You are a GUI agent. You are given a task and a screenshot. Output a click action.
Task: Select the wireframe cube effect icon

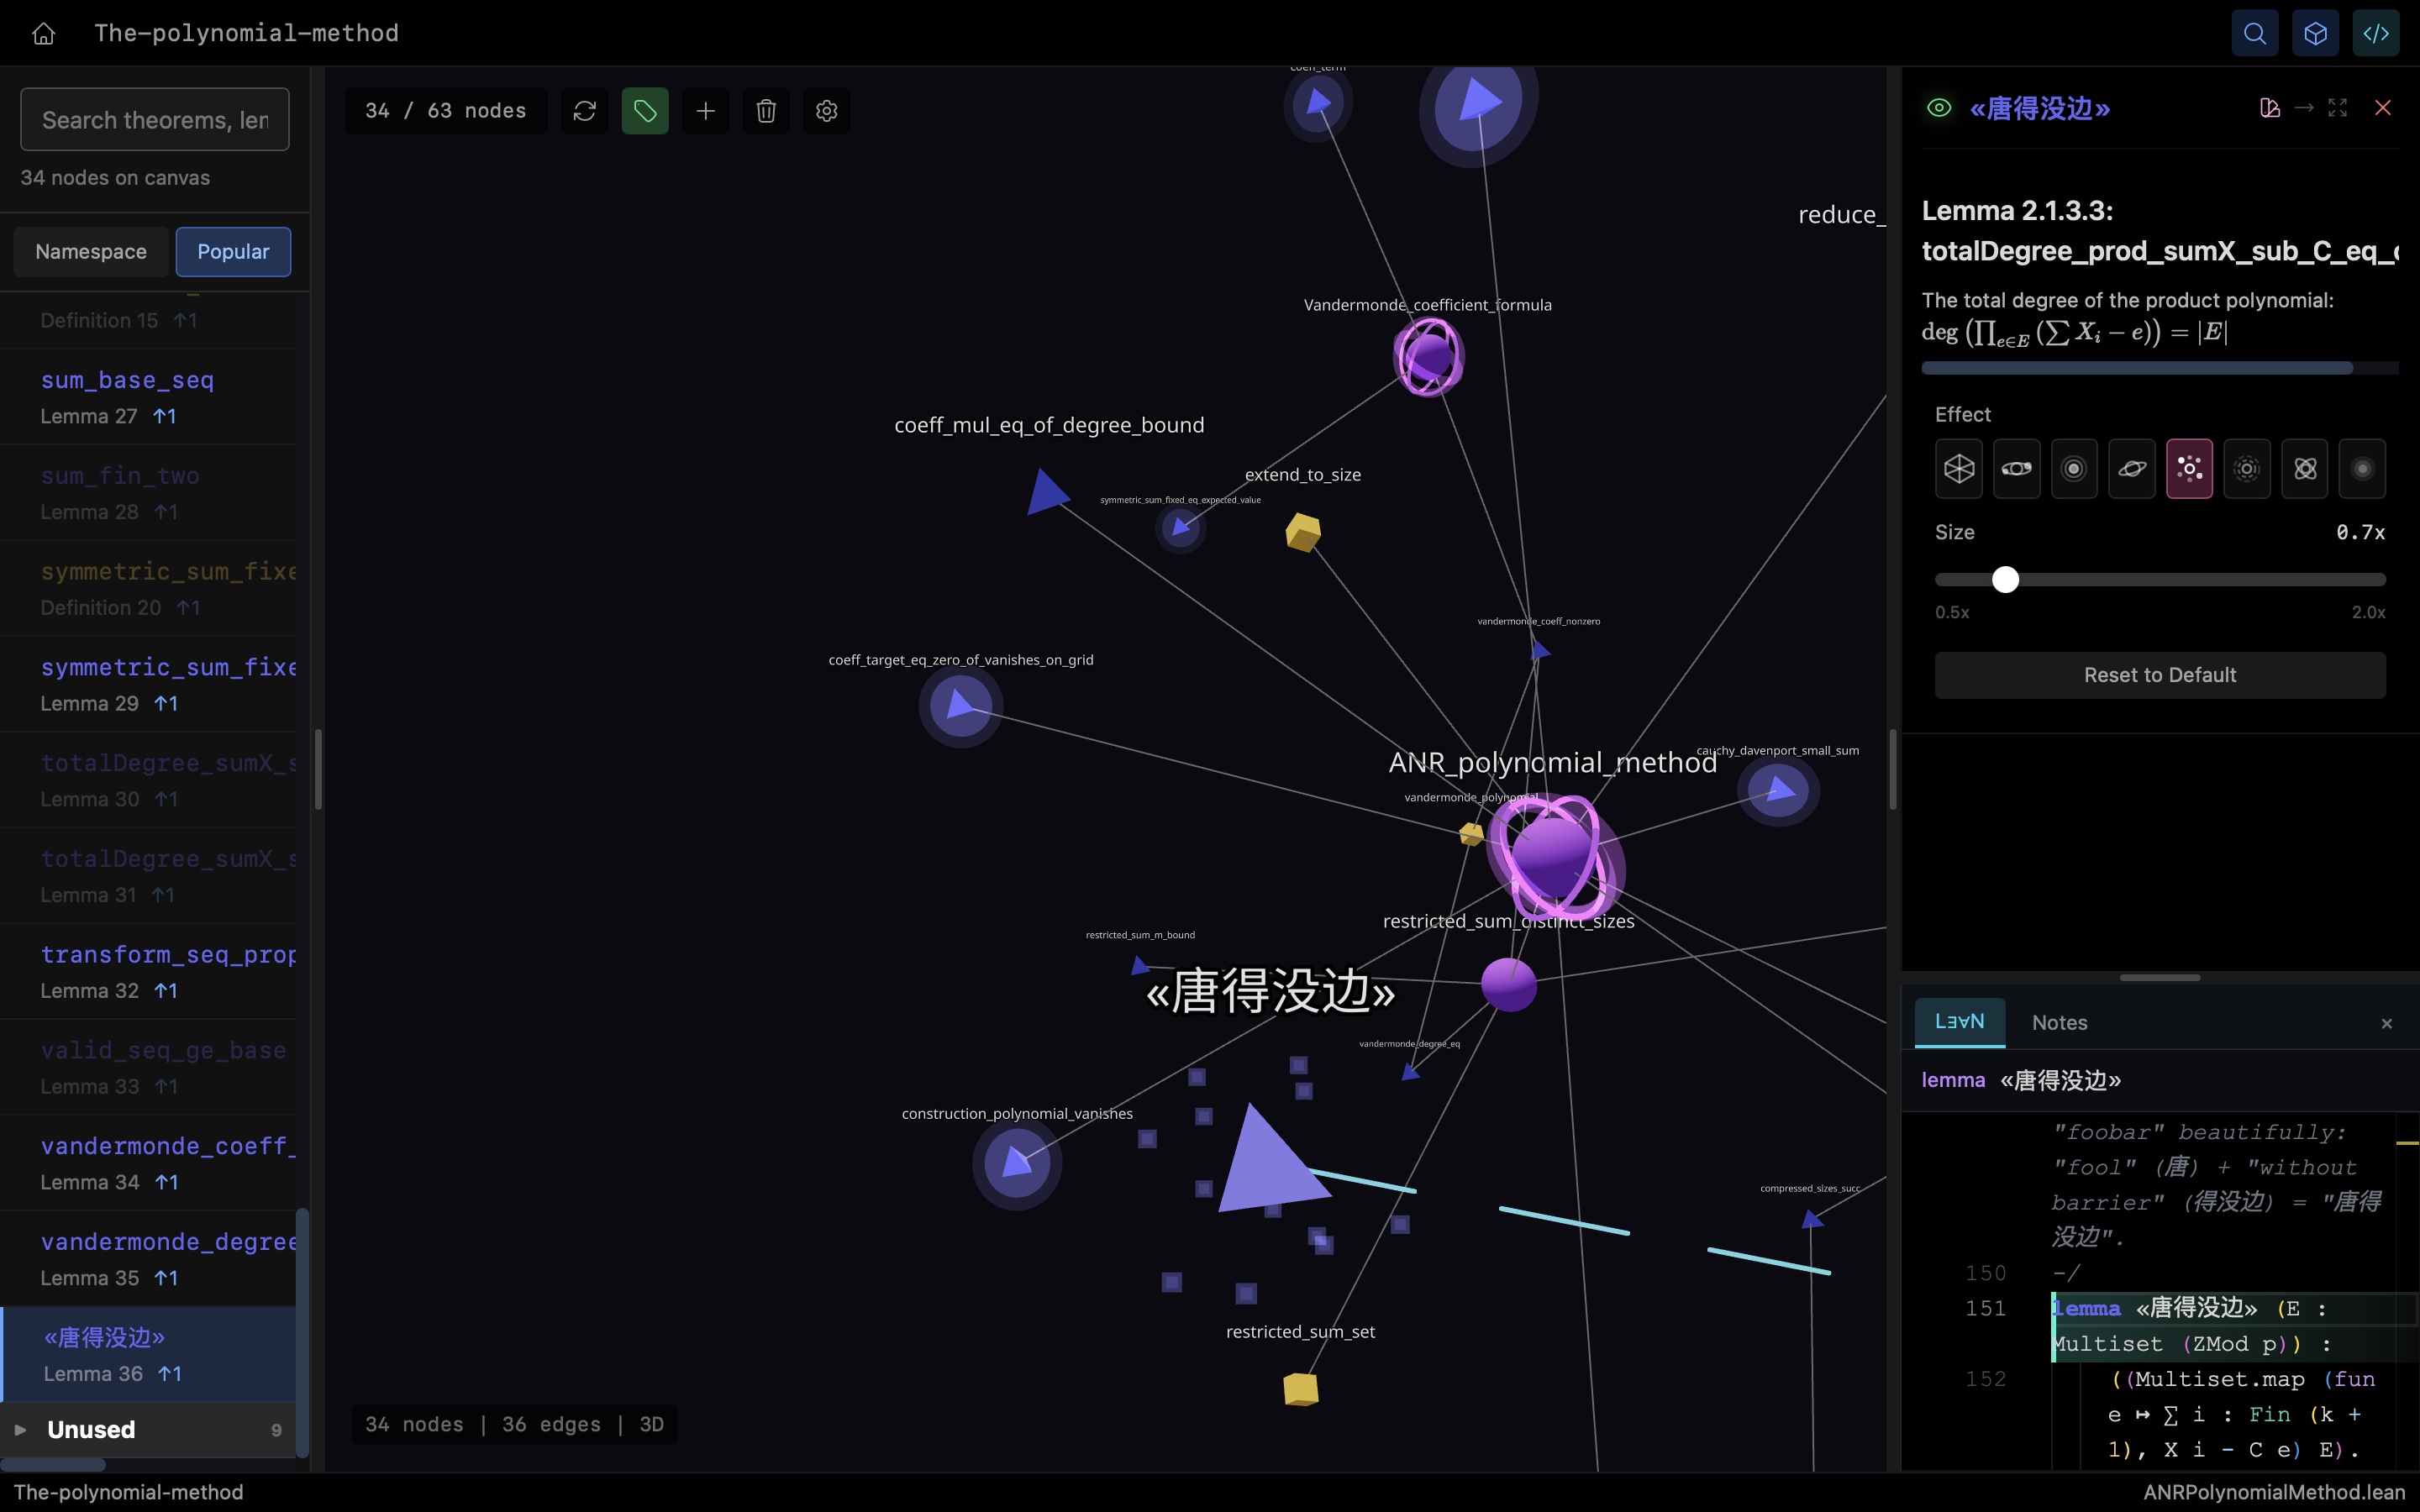(x=1958, y=468)
